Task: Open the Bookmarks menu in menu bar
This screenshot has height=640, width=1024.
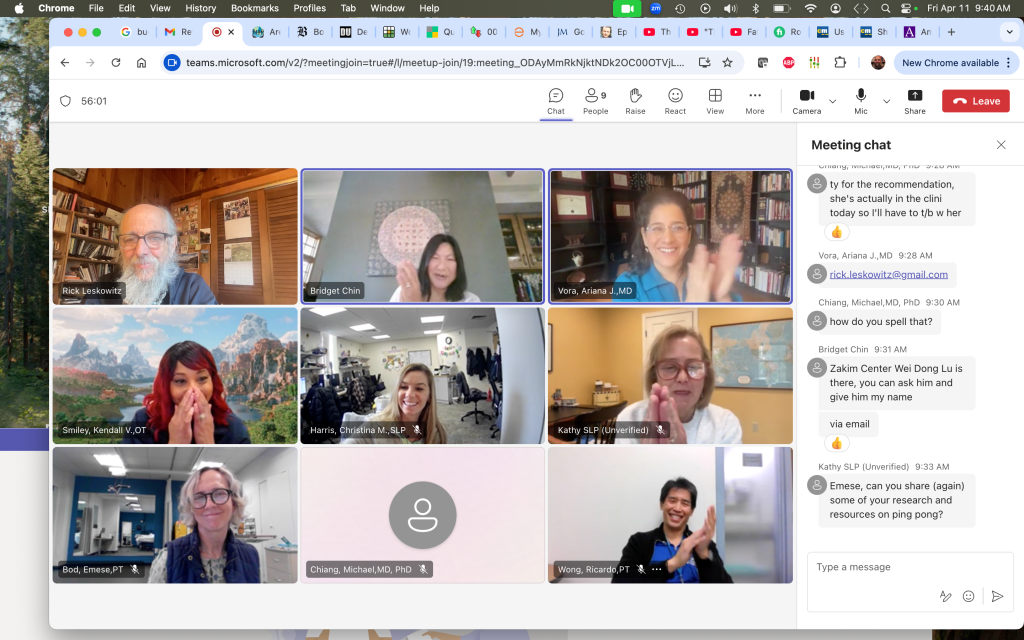Action: (254, 8)
